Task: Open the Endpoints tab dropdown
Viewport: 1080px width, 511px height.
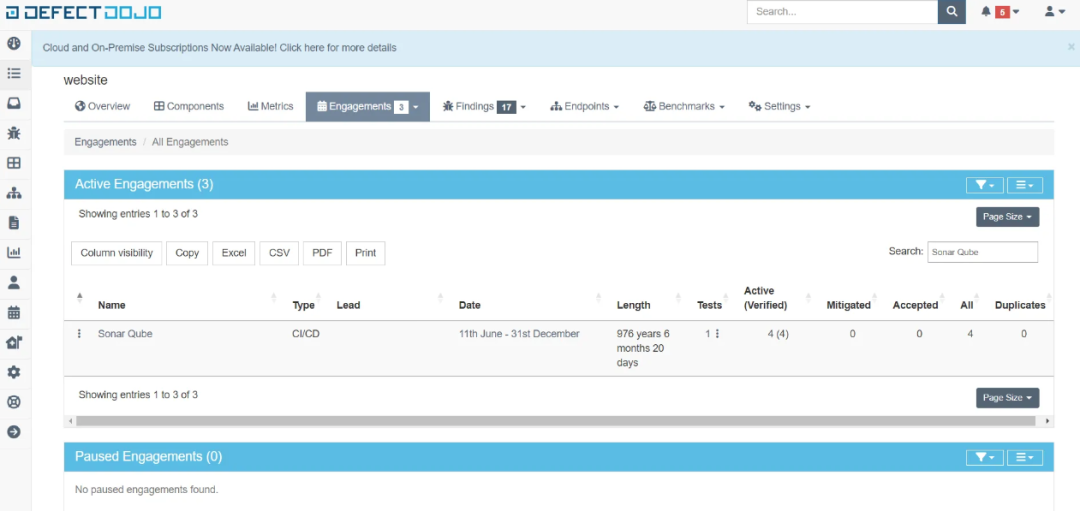Action: 585,107
